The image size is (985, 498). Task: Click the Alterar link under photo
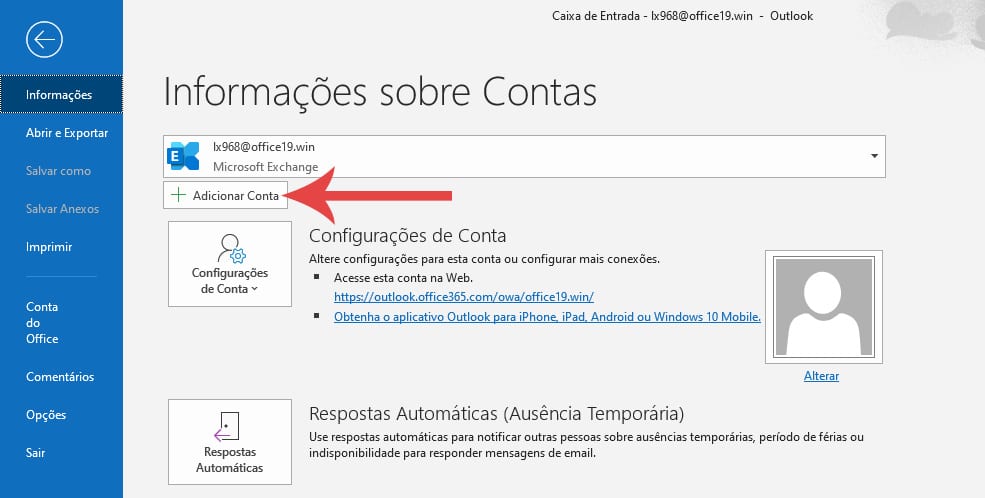[821, 376]
